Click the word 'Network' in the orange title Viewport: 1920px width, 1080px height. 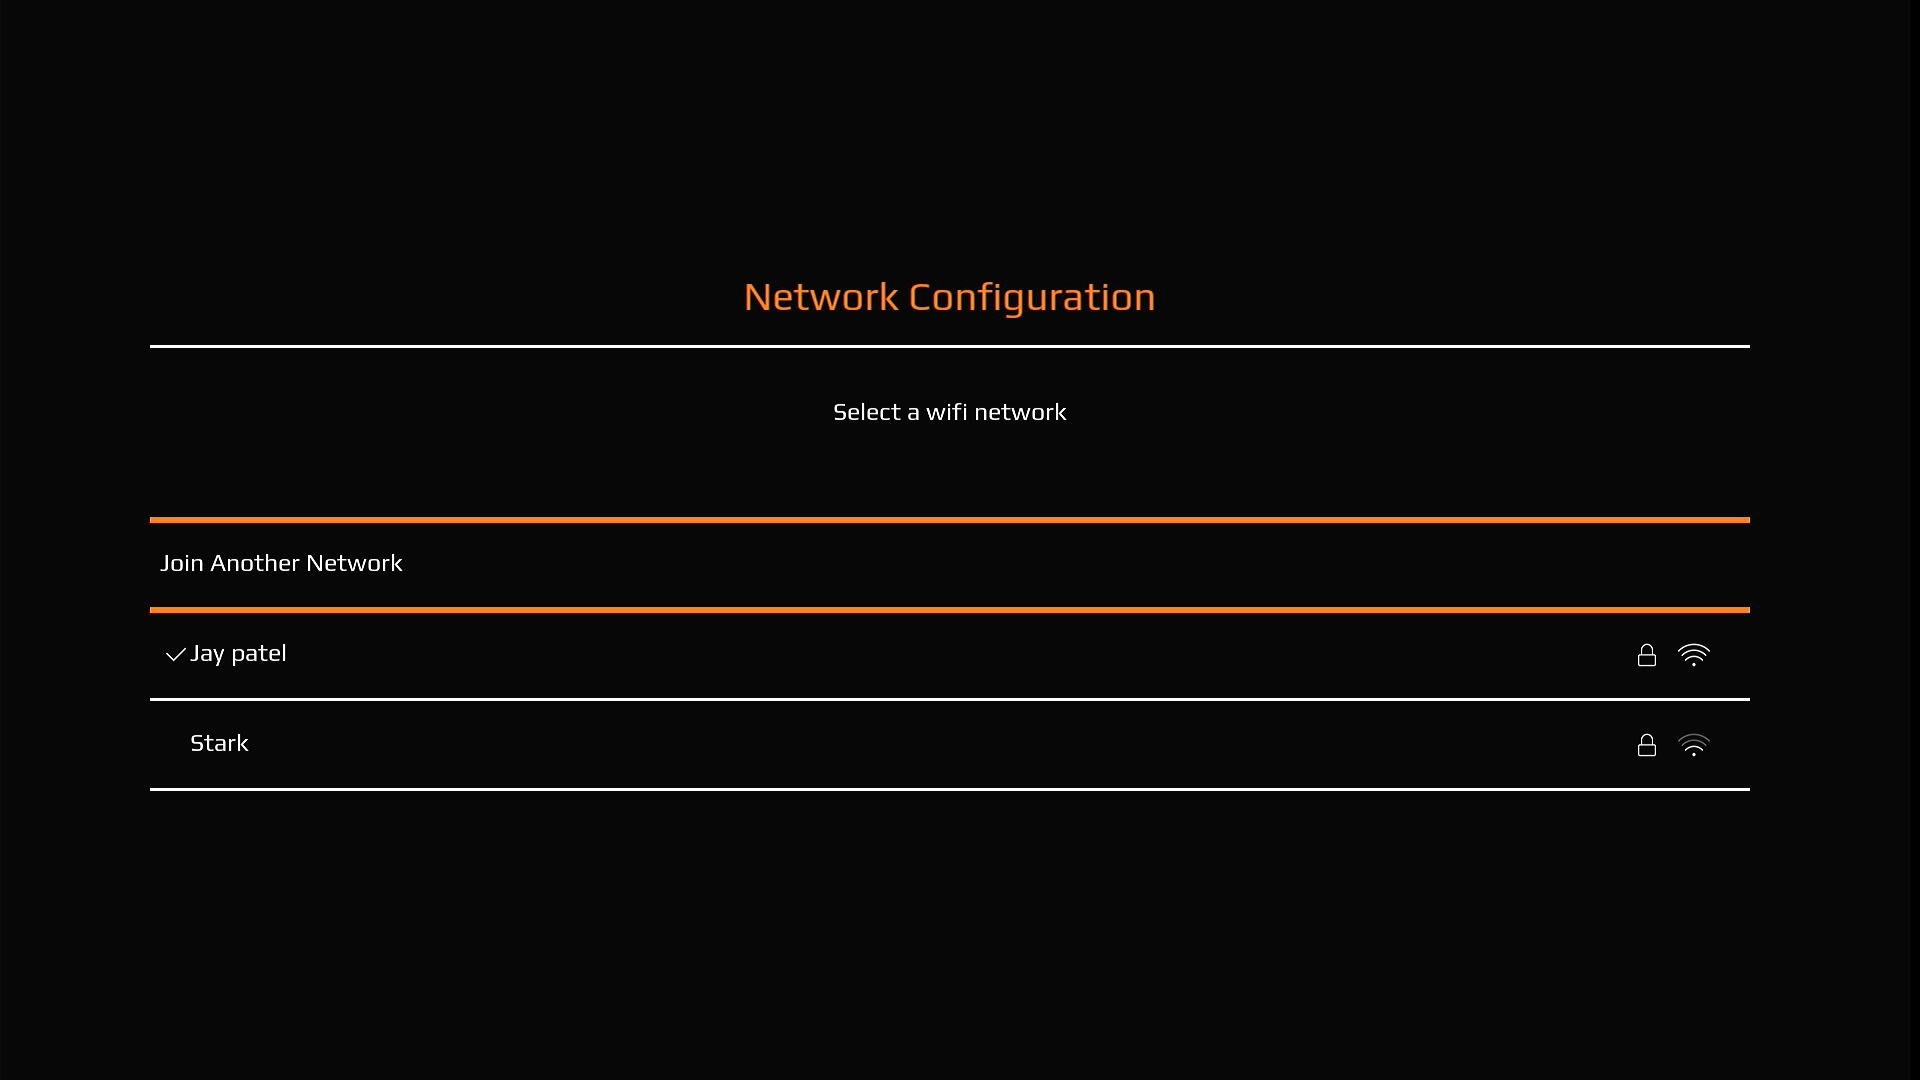tap(821, 297)
